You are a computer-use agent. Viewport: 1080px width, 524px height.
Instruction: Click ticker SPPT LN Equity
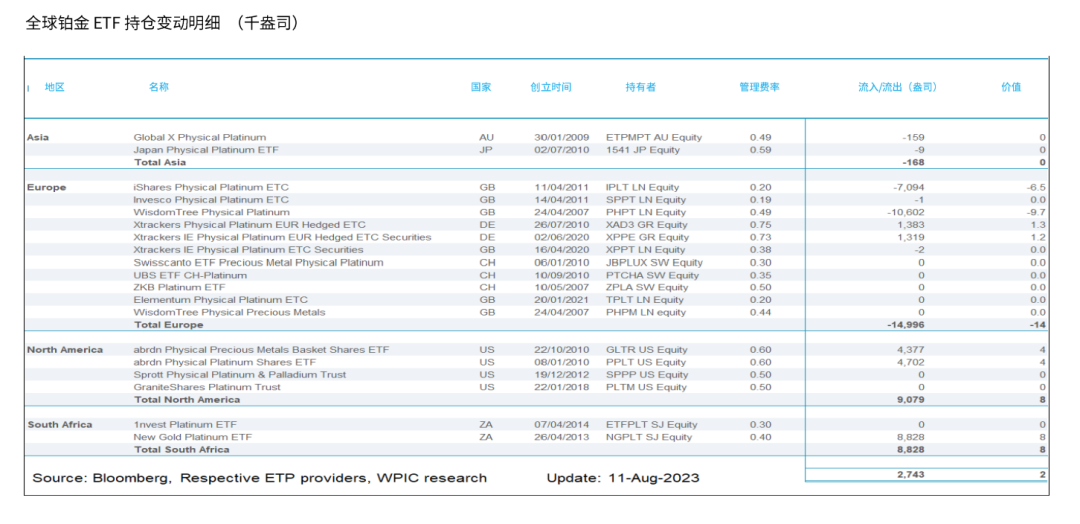[647, 200]
